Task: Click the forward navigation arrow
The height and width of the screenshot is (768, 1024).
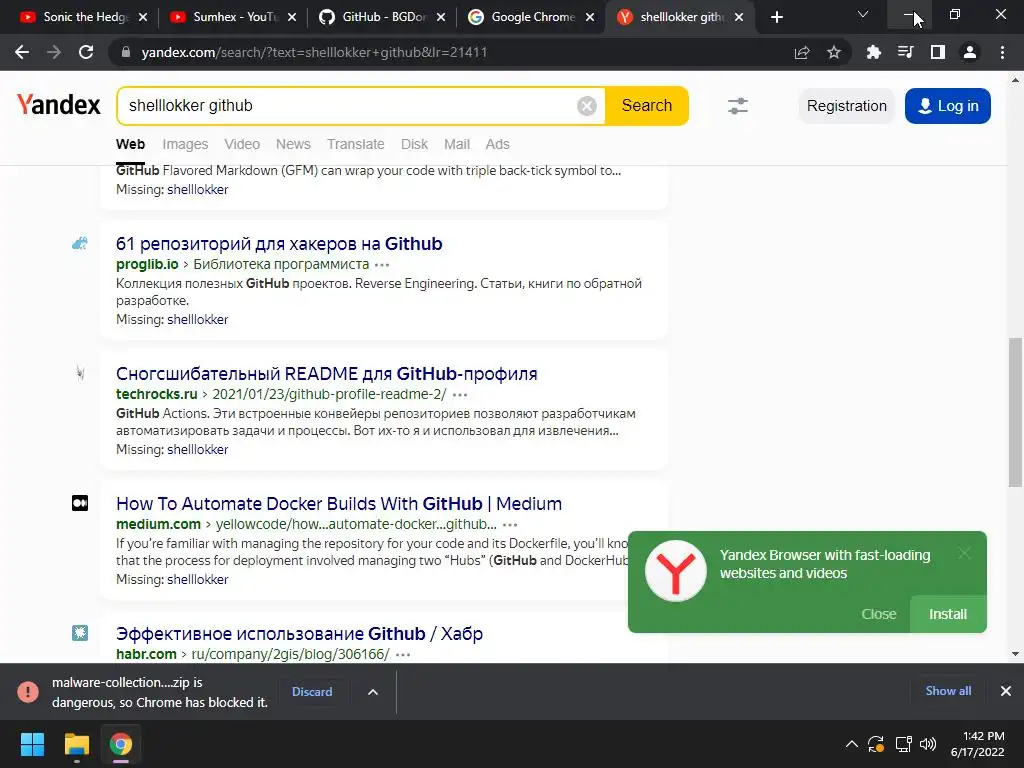Action: pyautogui.click(x=54, y=52)
